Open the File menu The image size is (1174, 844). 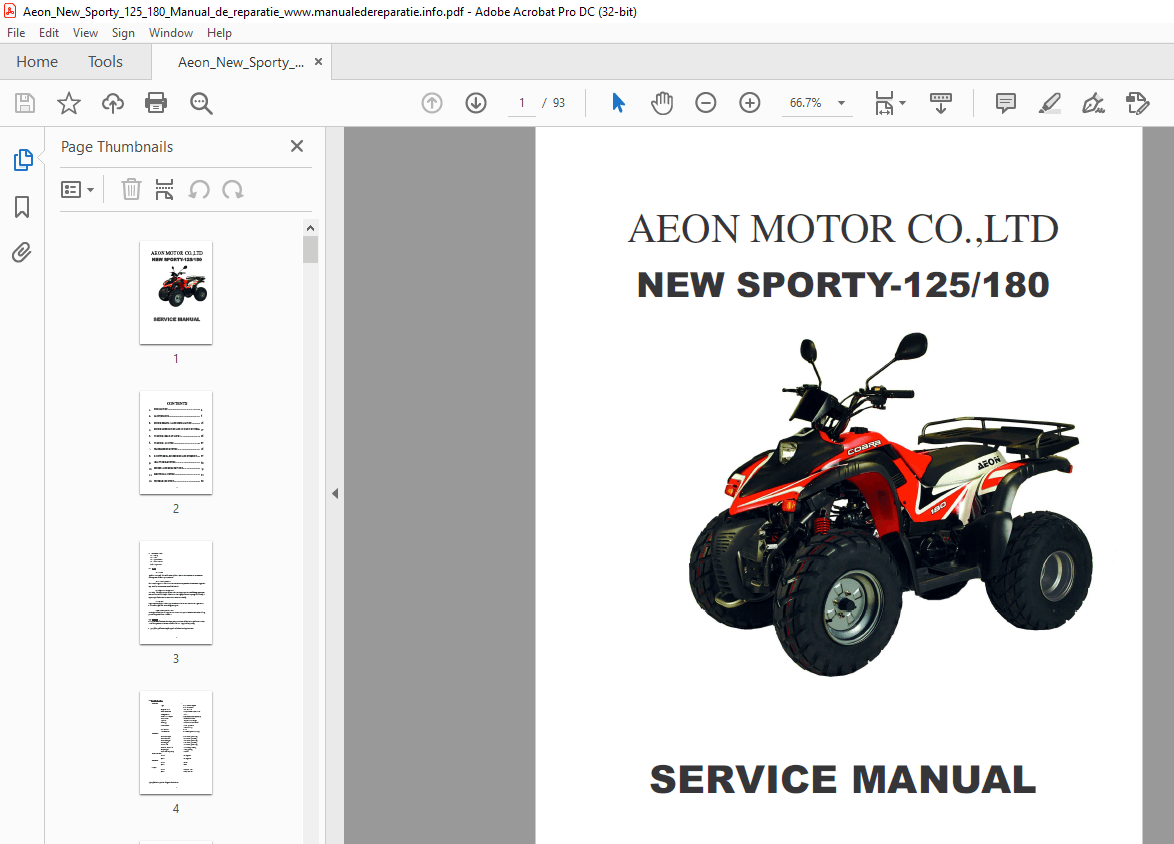point(16,33)
